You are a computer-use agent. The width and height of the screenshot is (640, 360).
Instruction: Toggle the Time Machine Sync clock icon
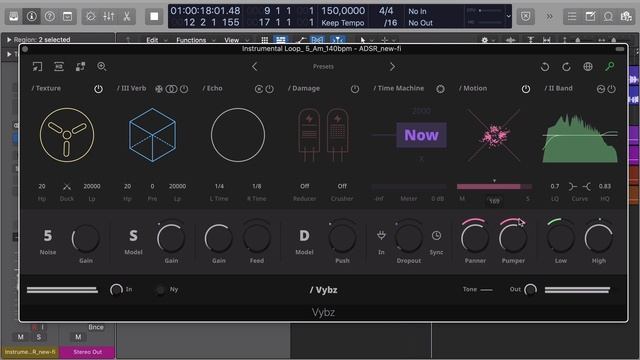[x=436, y=236]
